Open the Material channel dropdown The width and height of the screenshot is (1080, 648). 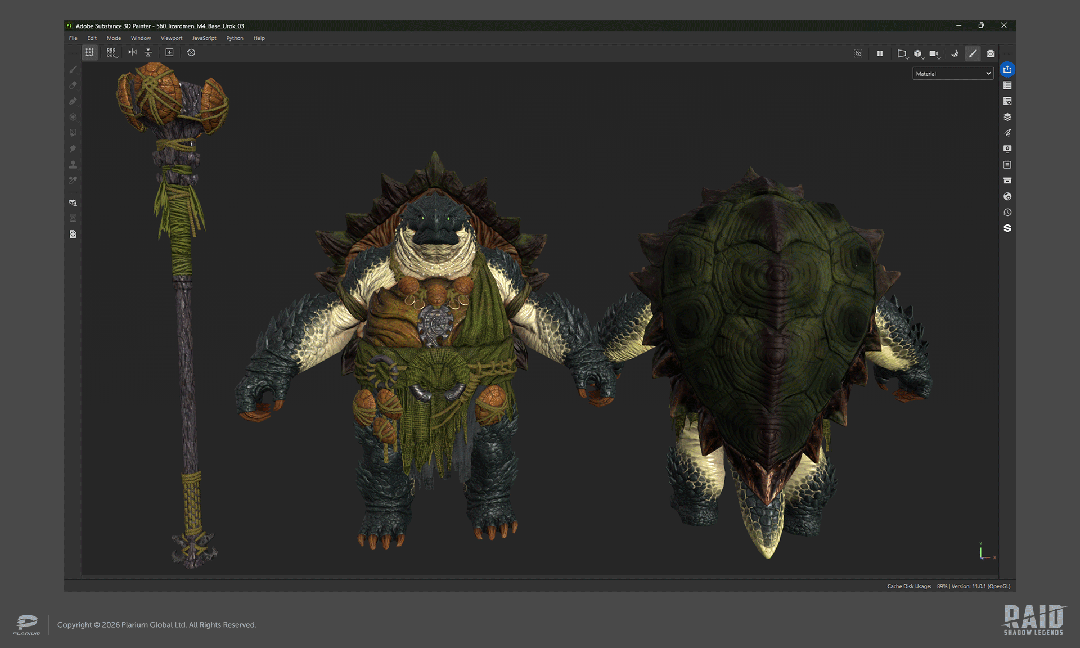tap(953, 74)
